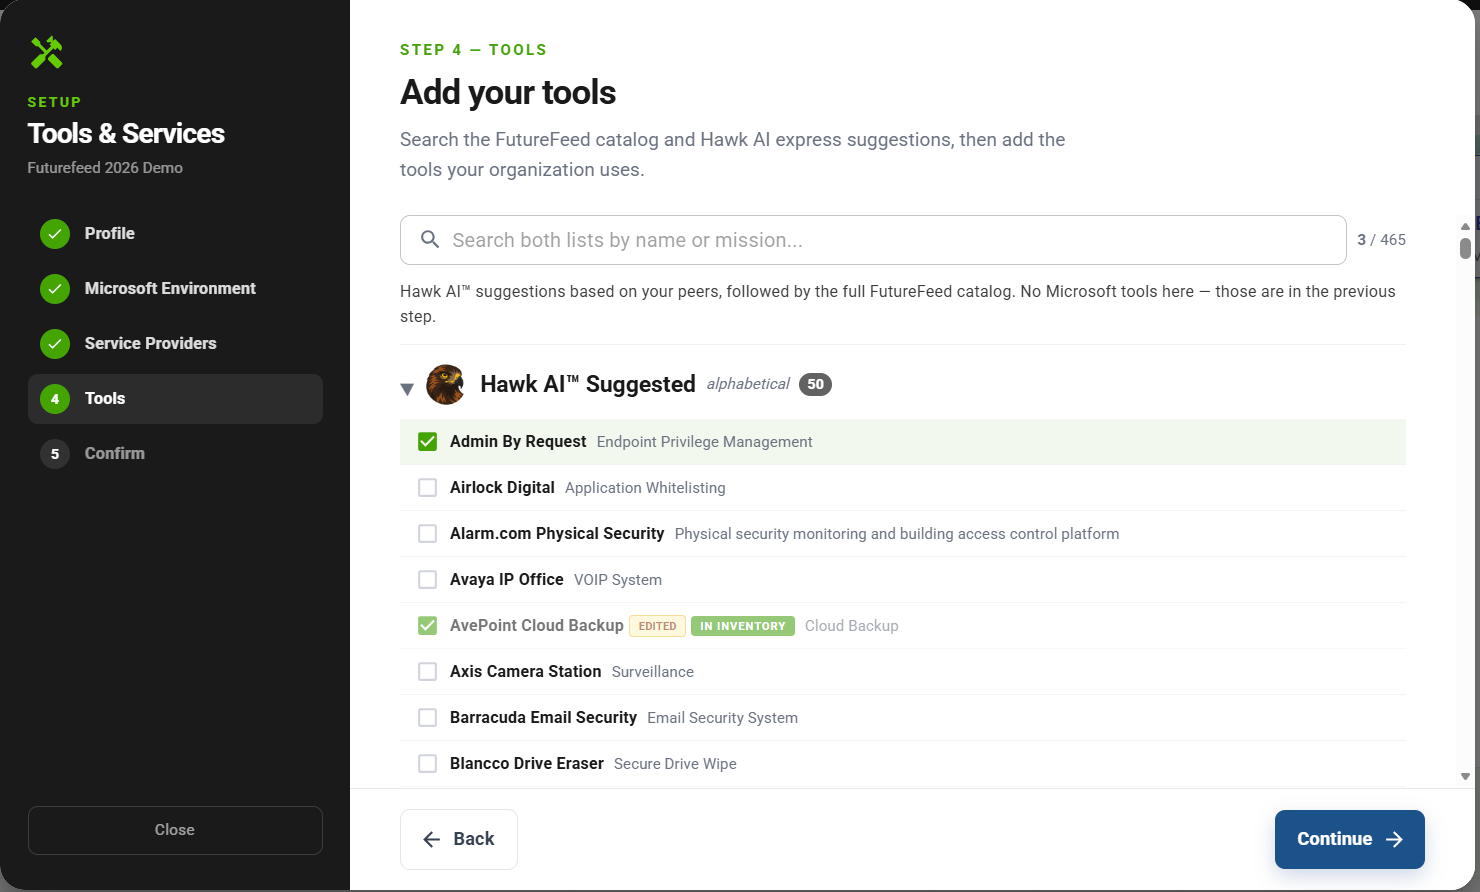Click the Futurefeed 2026 Demo label
The width and height of the screenshot is (1480, 892).
pyautogui.click(x=105, y=168)
